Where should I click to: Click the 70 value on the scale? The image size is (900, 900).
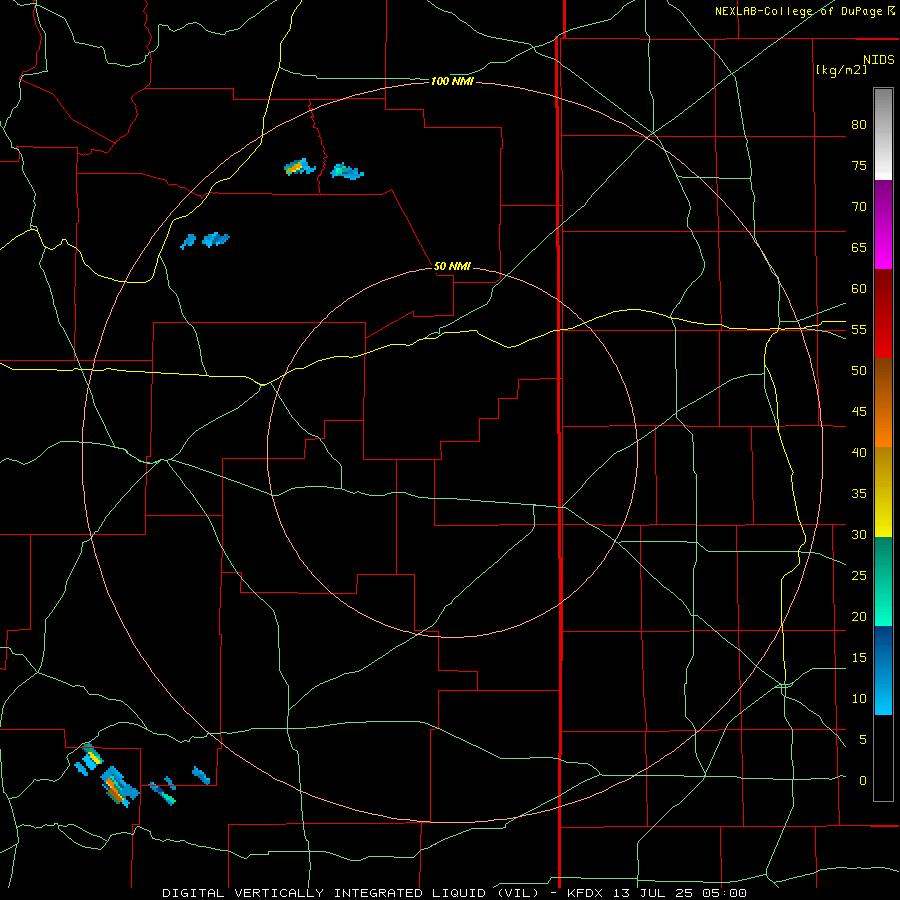(x=859, y=207)
